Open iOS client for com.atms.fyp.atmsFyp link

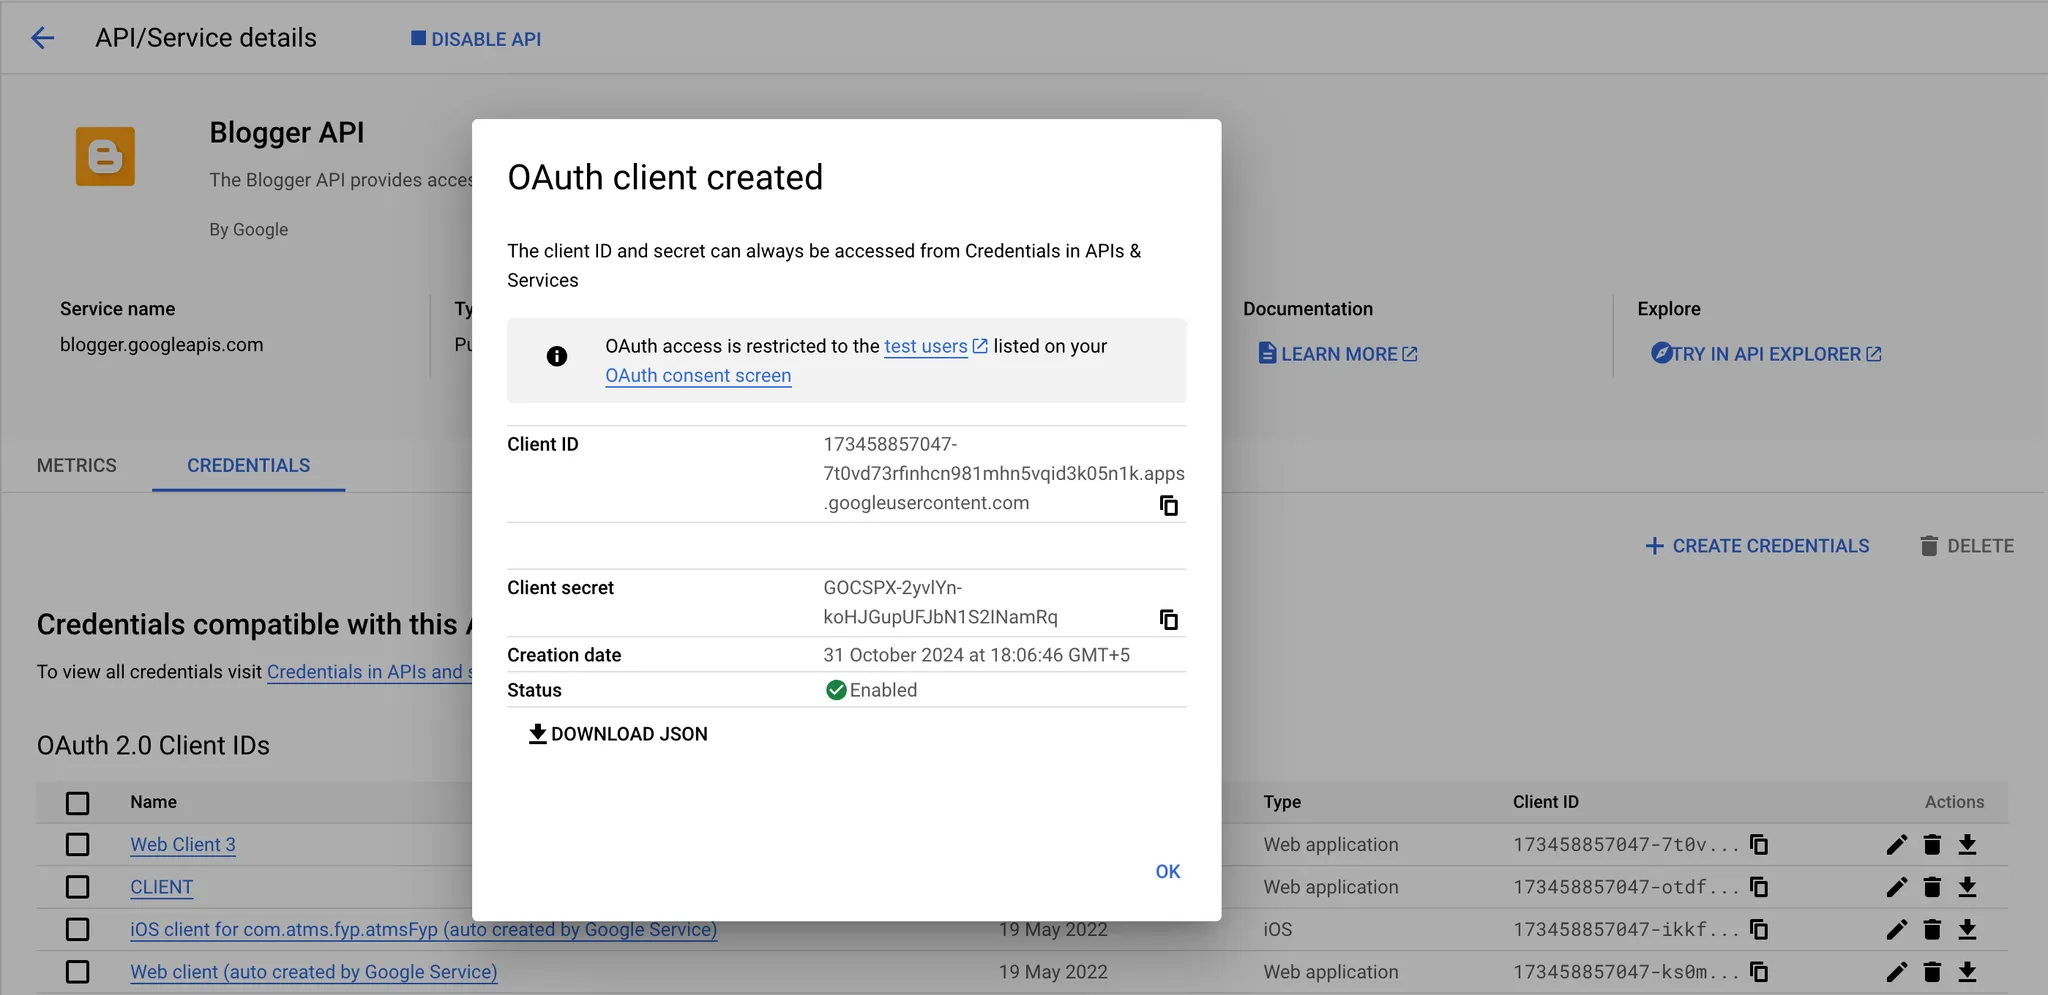coord(423,930)
